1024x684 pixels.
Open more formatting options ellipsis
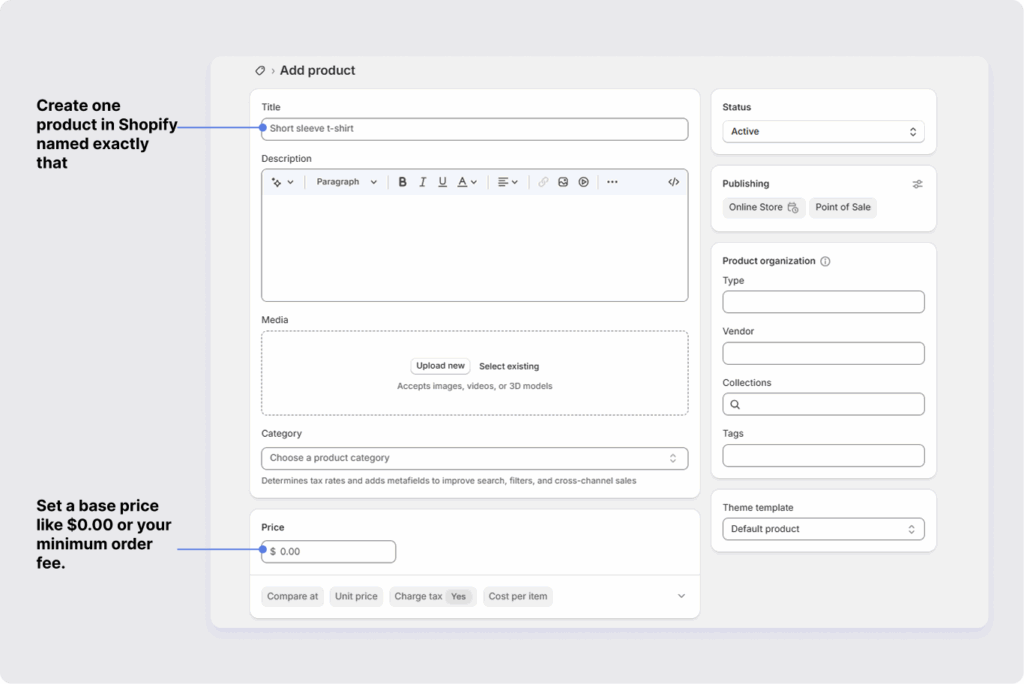click(x=612, y=182)
